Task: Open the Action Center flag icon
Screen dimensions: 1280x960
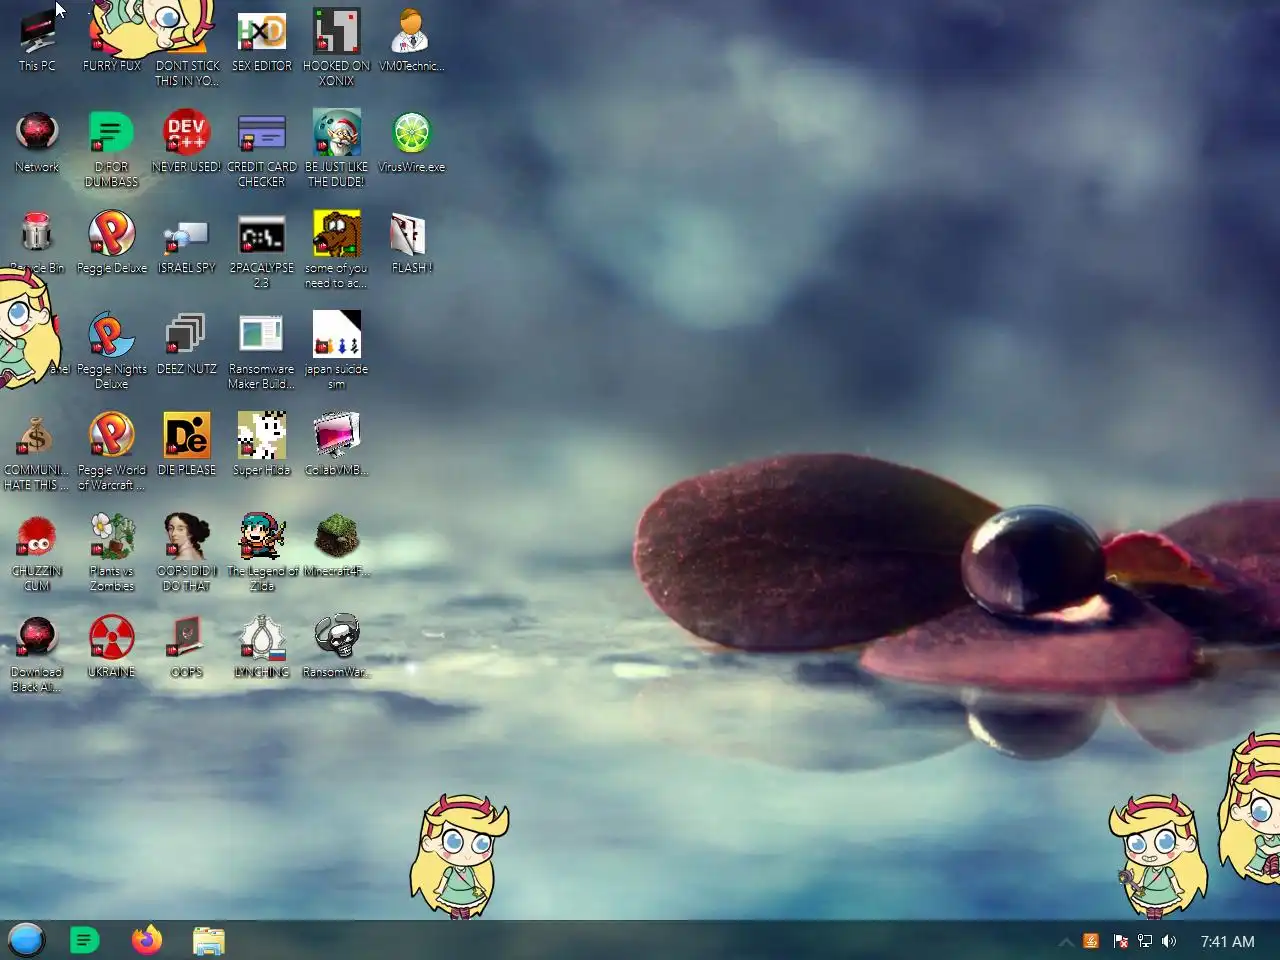Action: 1120,941
